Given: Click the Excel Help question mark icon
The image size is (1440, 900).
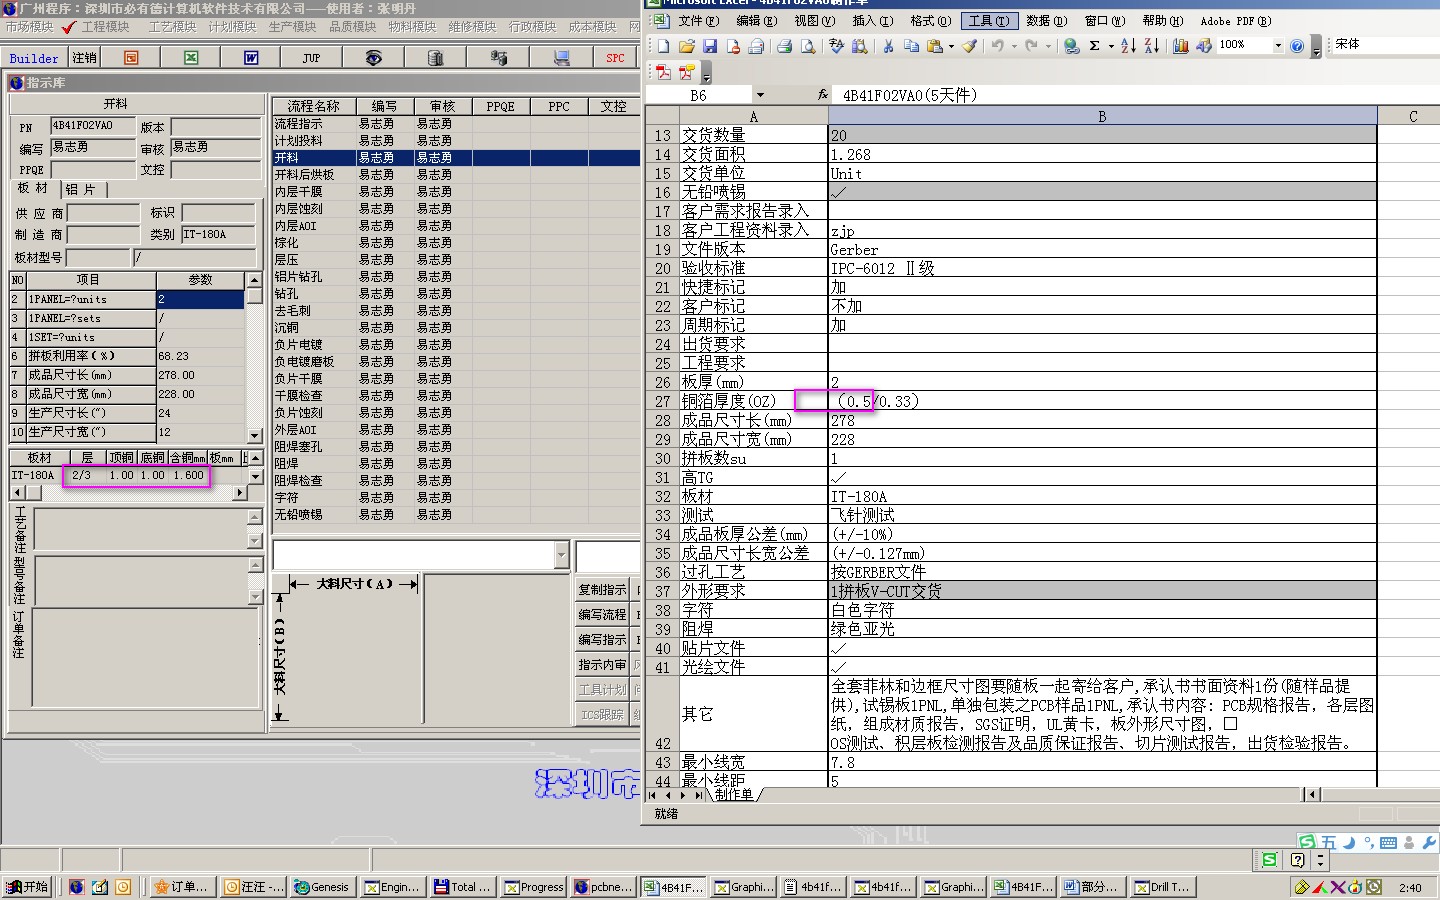Looking at the screenshot, I should tap(1297, 46).
